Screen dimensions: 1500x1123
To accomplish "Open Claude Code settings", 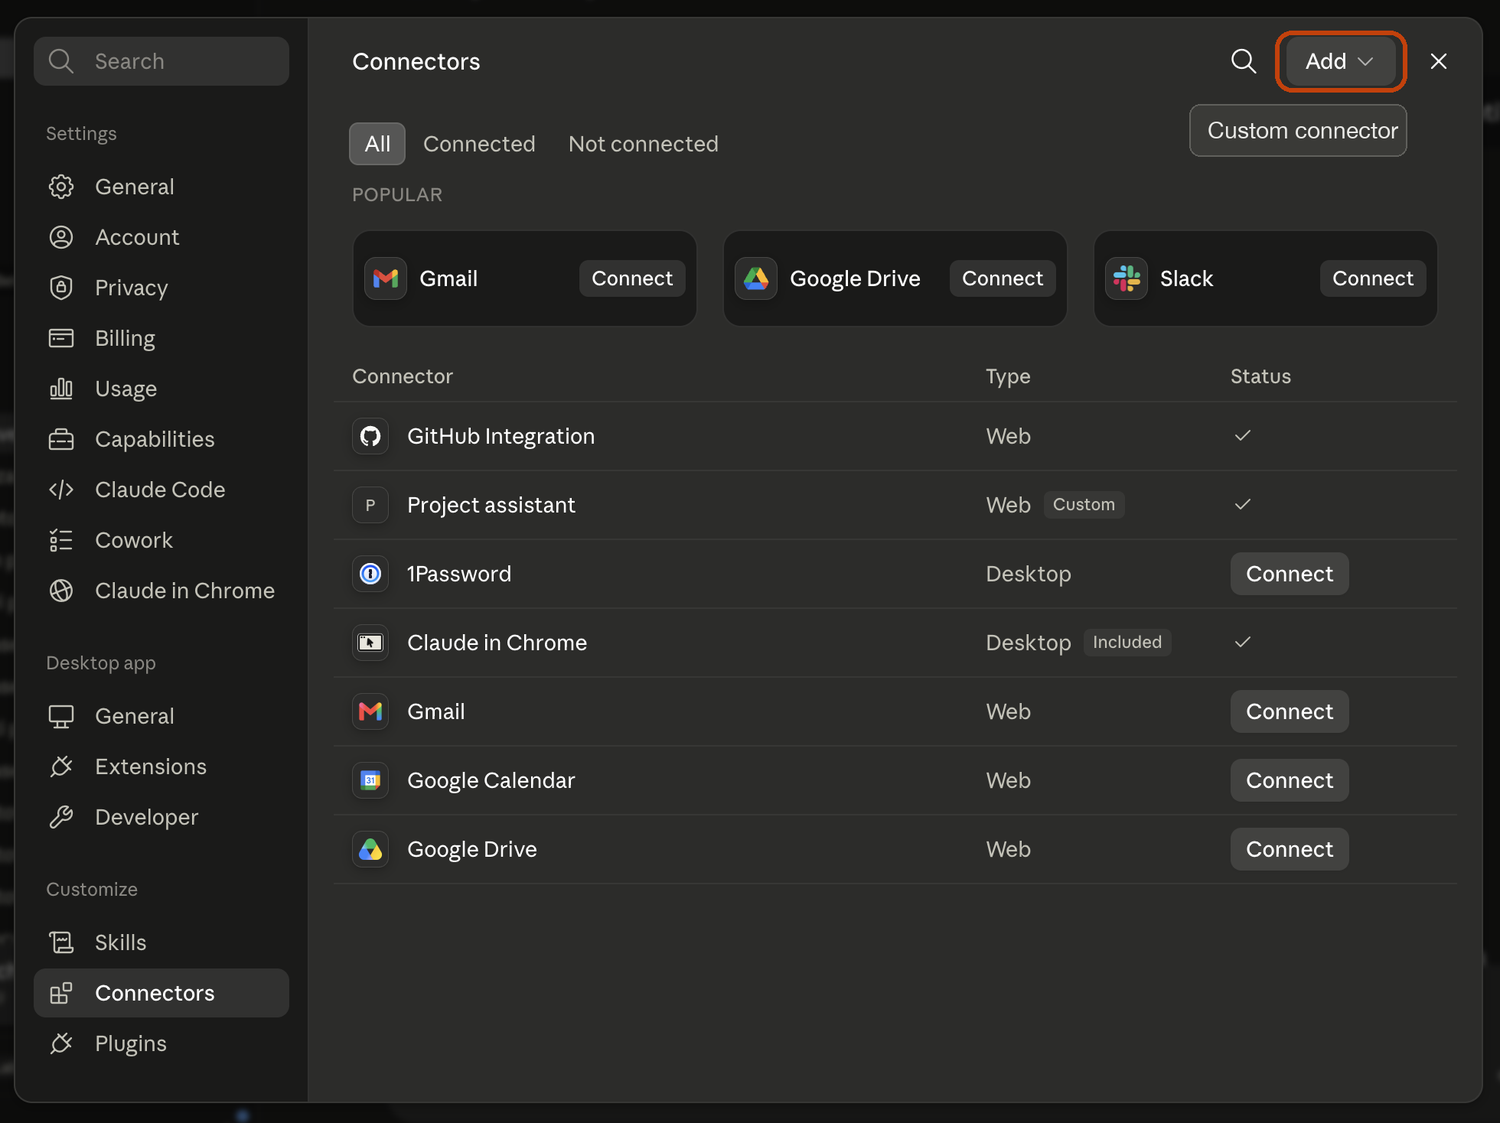I will (161, 490).
